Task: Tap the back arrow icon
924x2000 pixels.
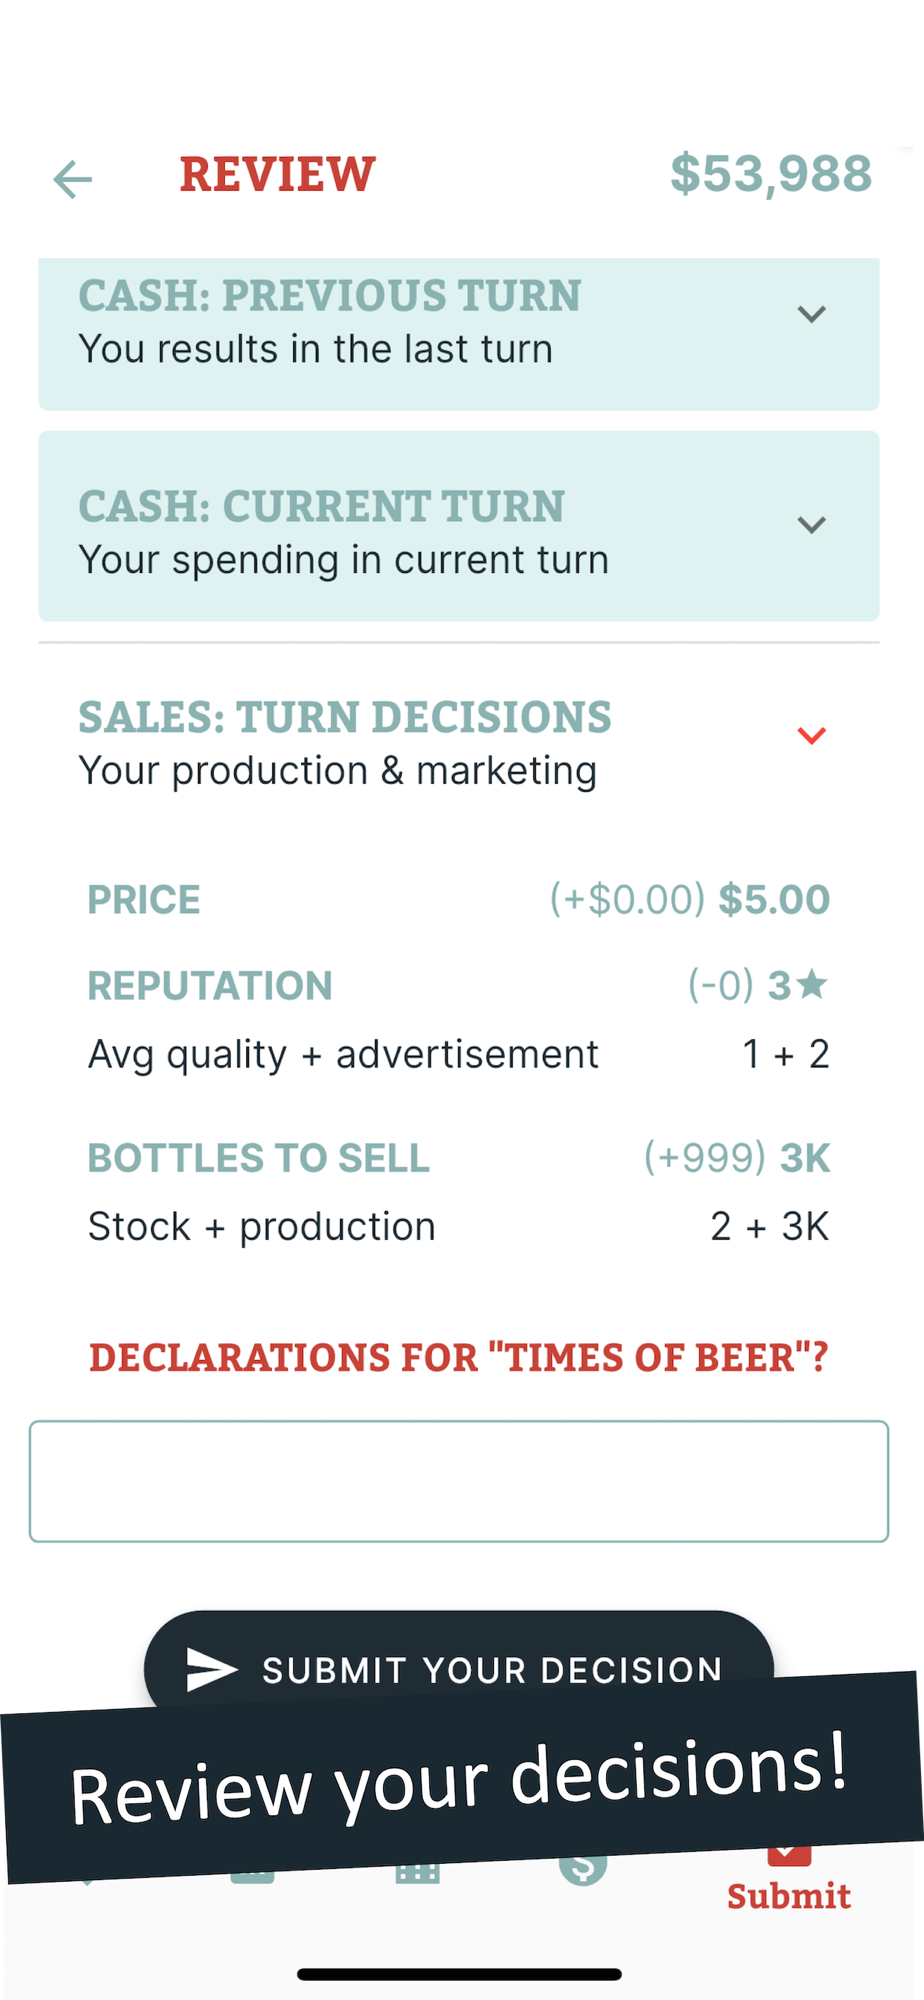Action: (x=73, y=180)
